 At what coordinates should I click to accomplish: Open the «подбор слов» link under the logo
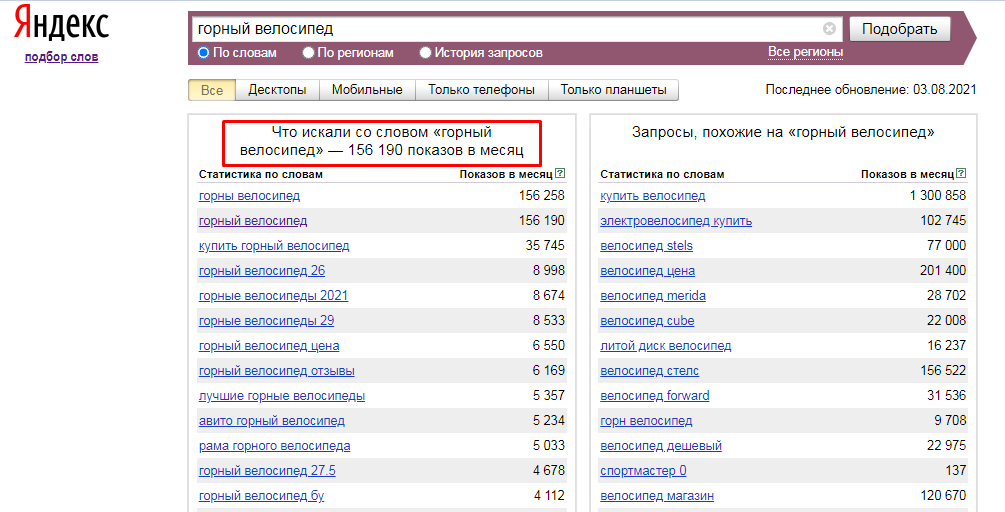(61, 57)
